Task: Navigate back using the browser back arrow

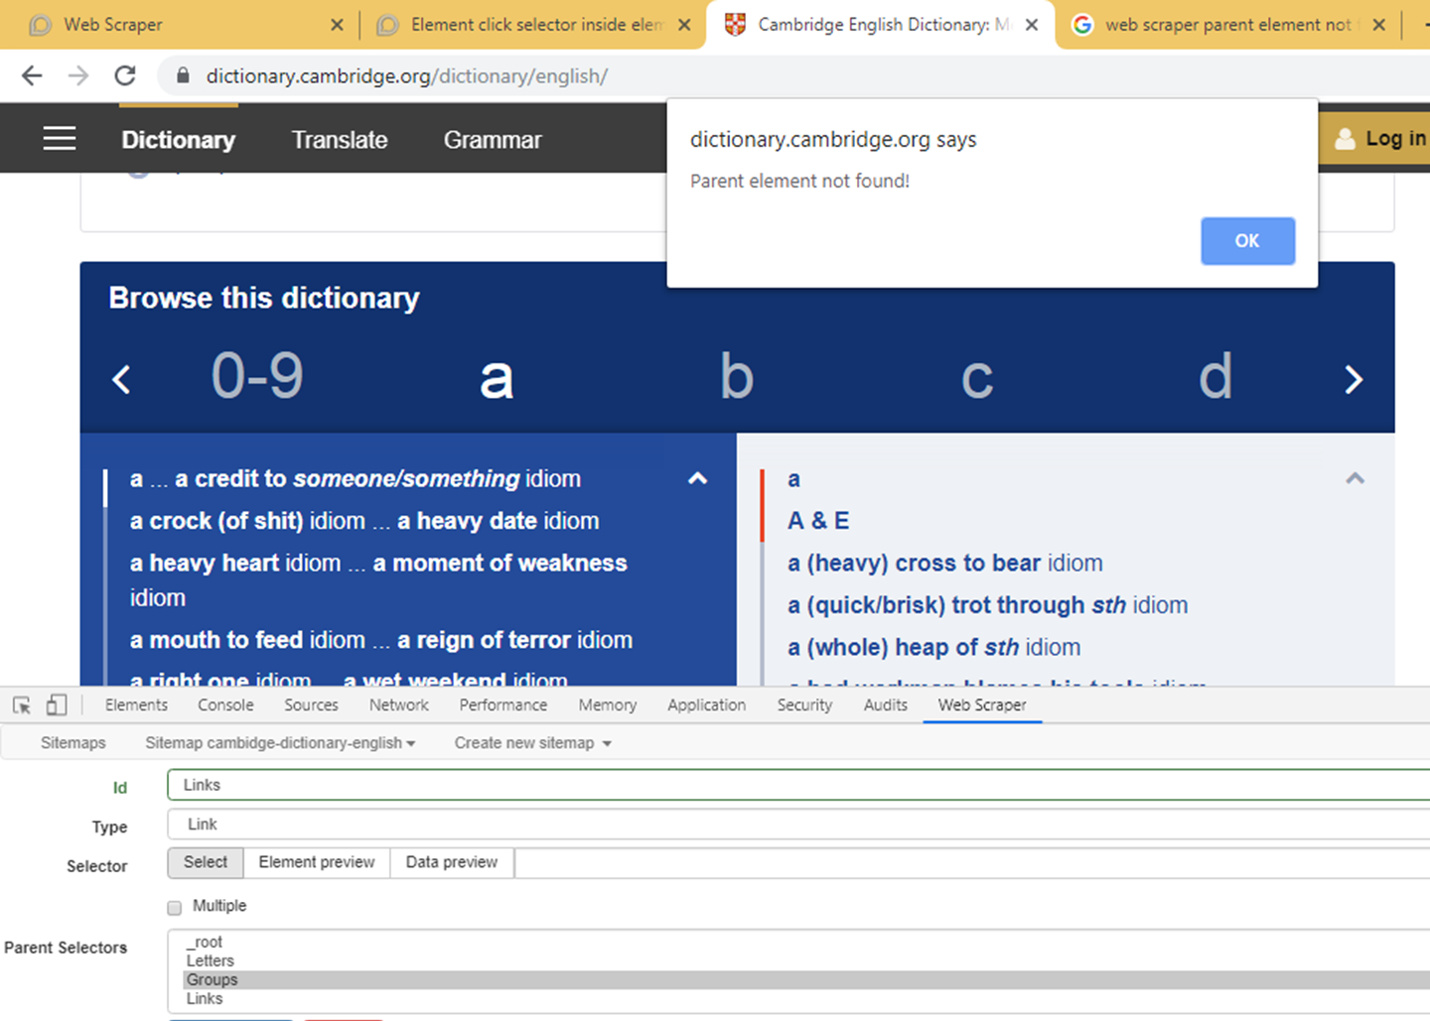Action: pyautogui.click(x=31, y=75)
